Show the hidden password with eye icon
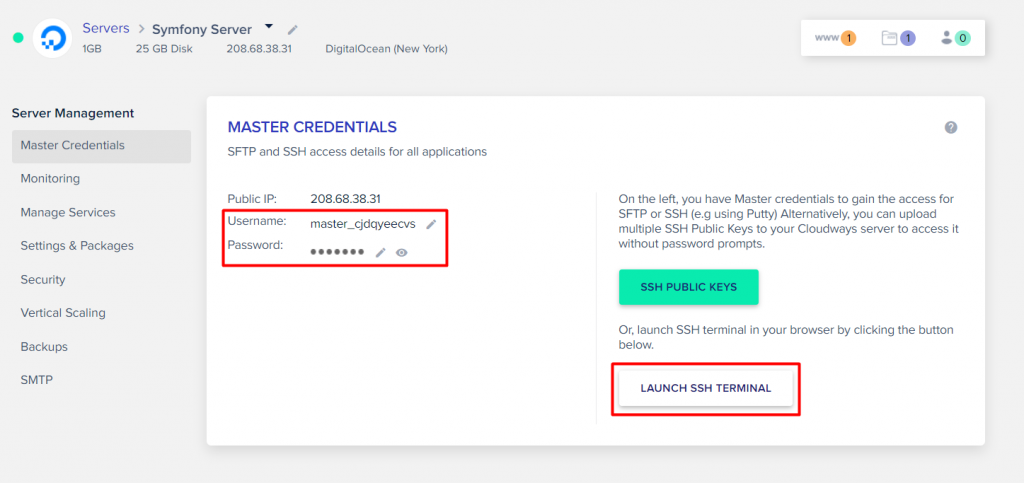1024x483 pixels. coord(401,253)
